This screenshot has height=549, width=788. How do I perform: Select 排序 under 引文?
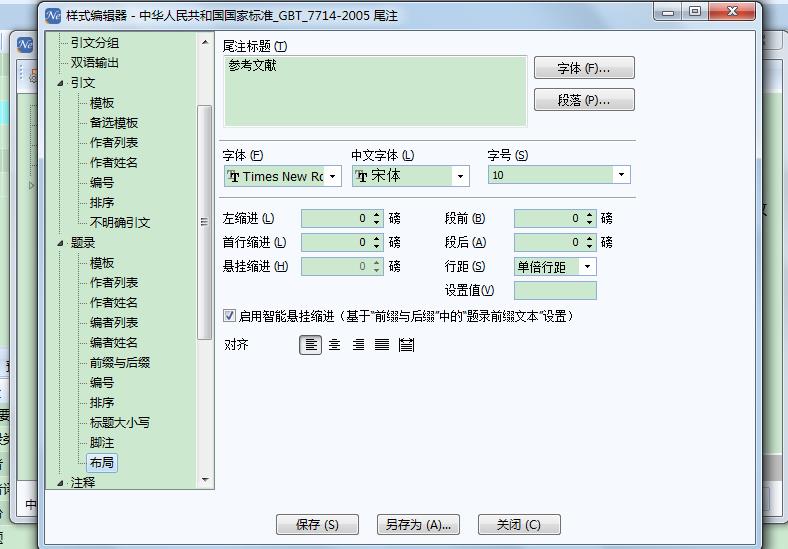click(x=102, y=203)
